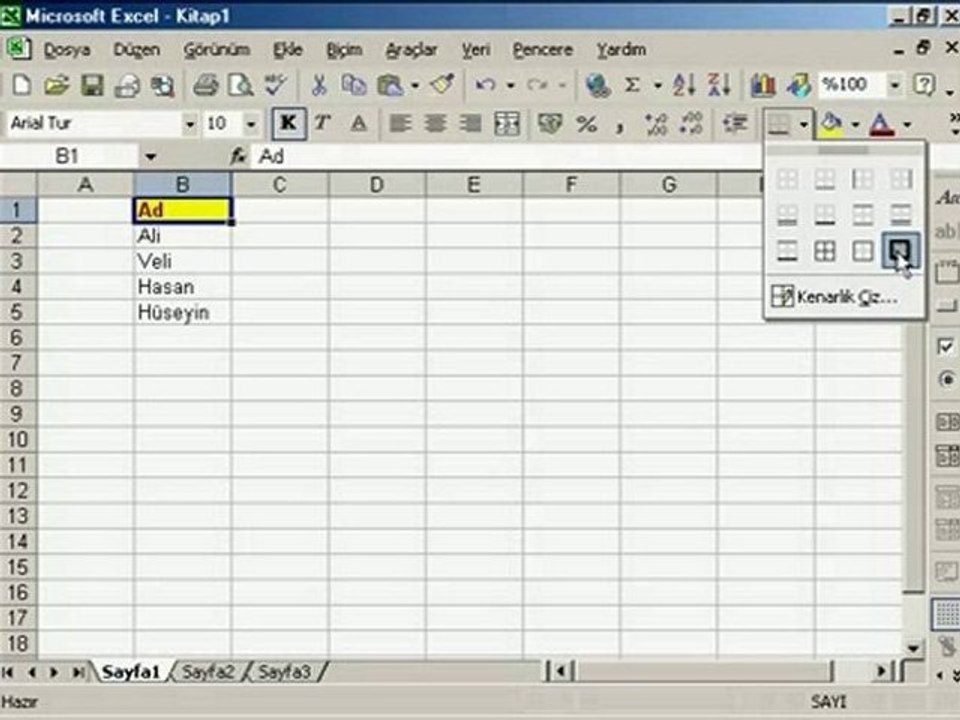Open the Dosya menu

click(x=67, y=50)
